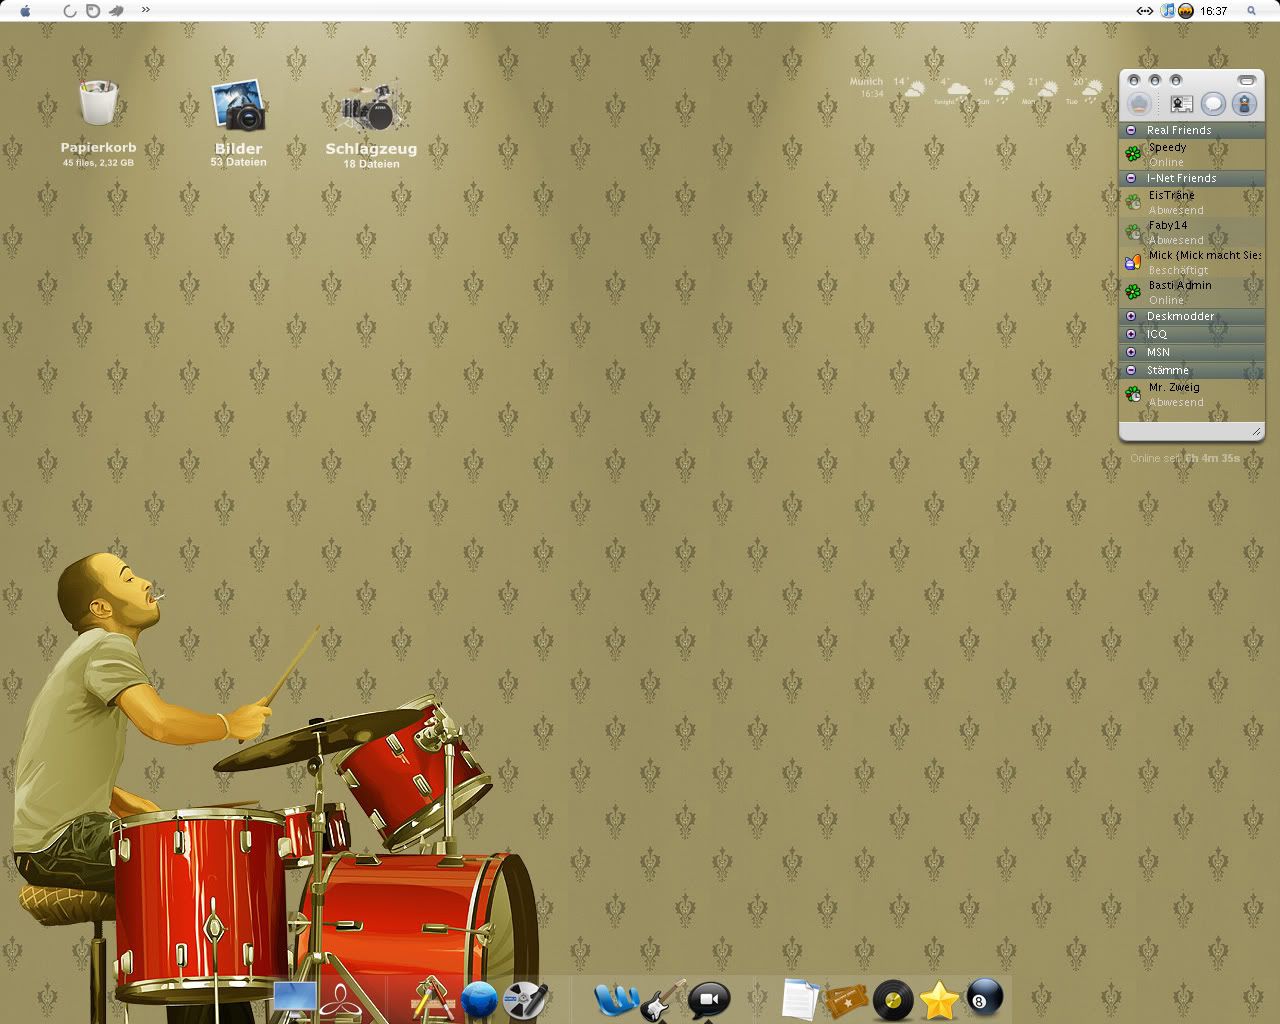Open the video chat bubble icon in dock
The image size is (1280, 1024).
point(709,999)
